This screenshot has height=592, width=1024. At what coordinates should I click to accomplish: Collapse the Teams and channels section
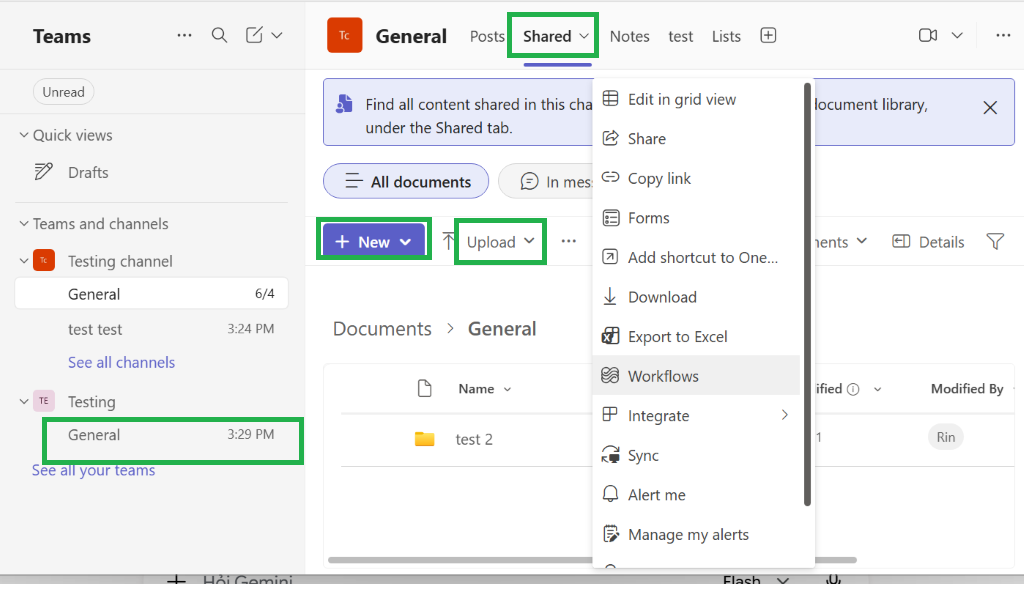coord(24,223)
